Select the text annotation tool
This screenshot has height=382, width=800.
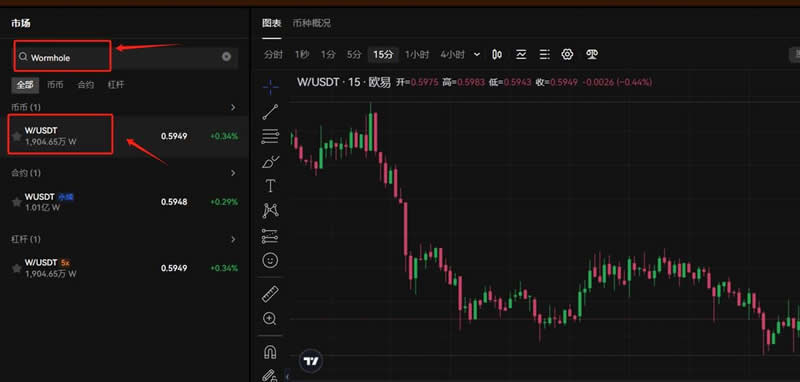(x=270, y=186)
